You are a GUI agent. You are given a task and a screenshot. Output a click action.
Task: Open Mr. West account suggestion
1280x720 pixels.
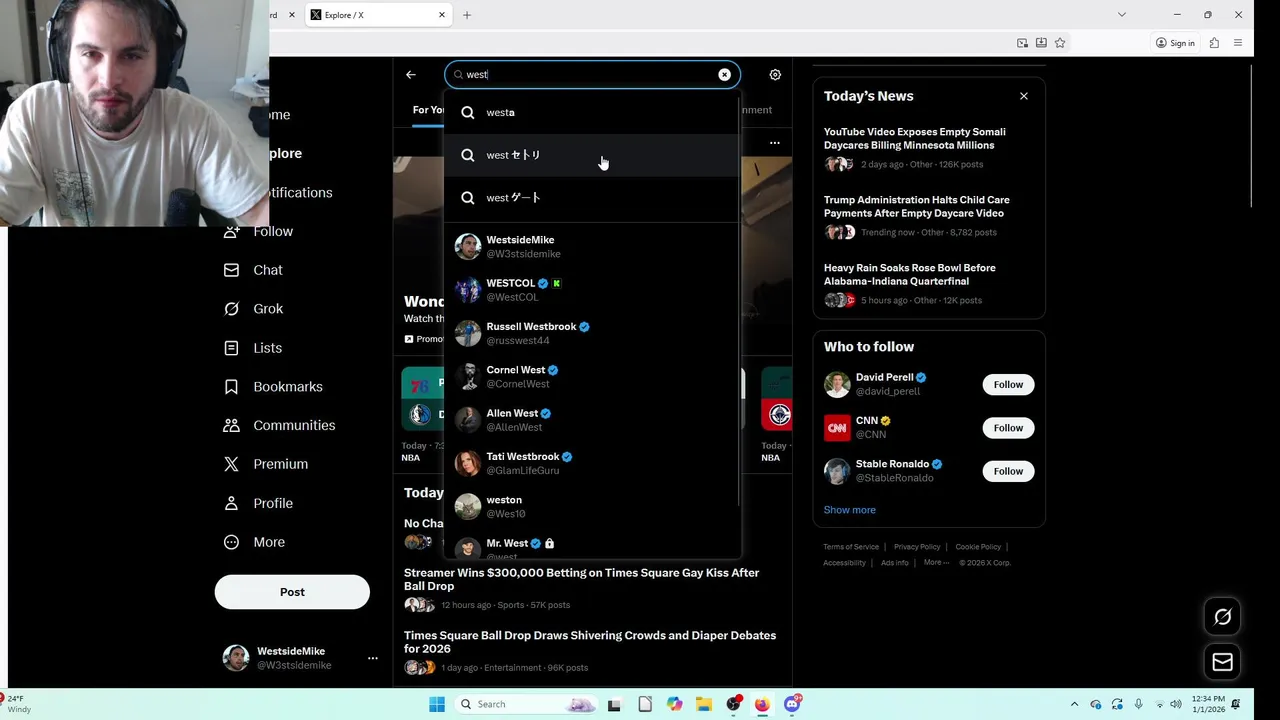(x=592, y=546)
